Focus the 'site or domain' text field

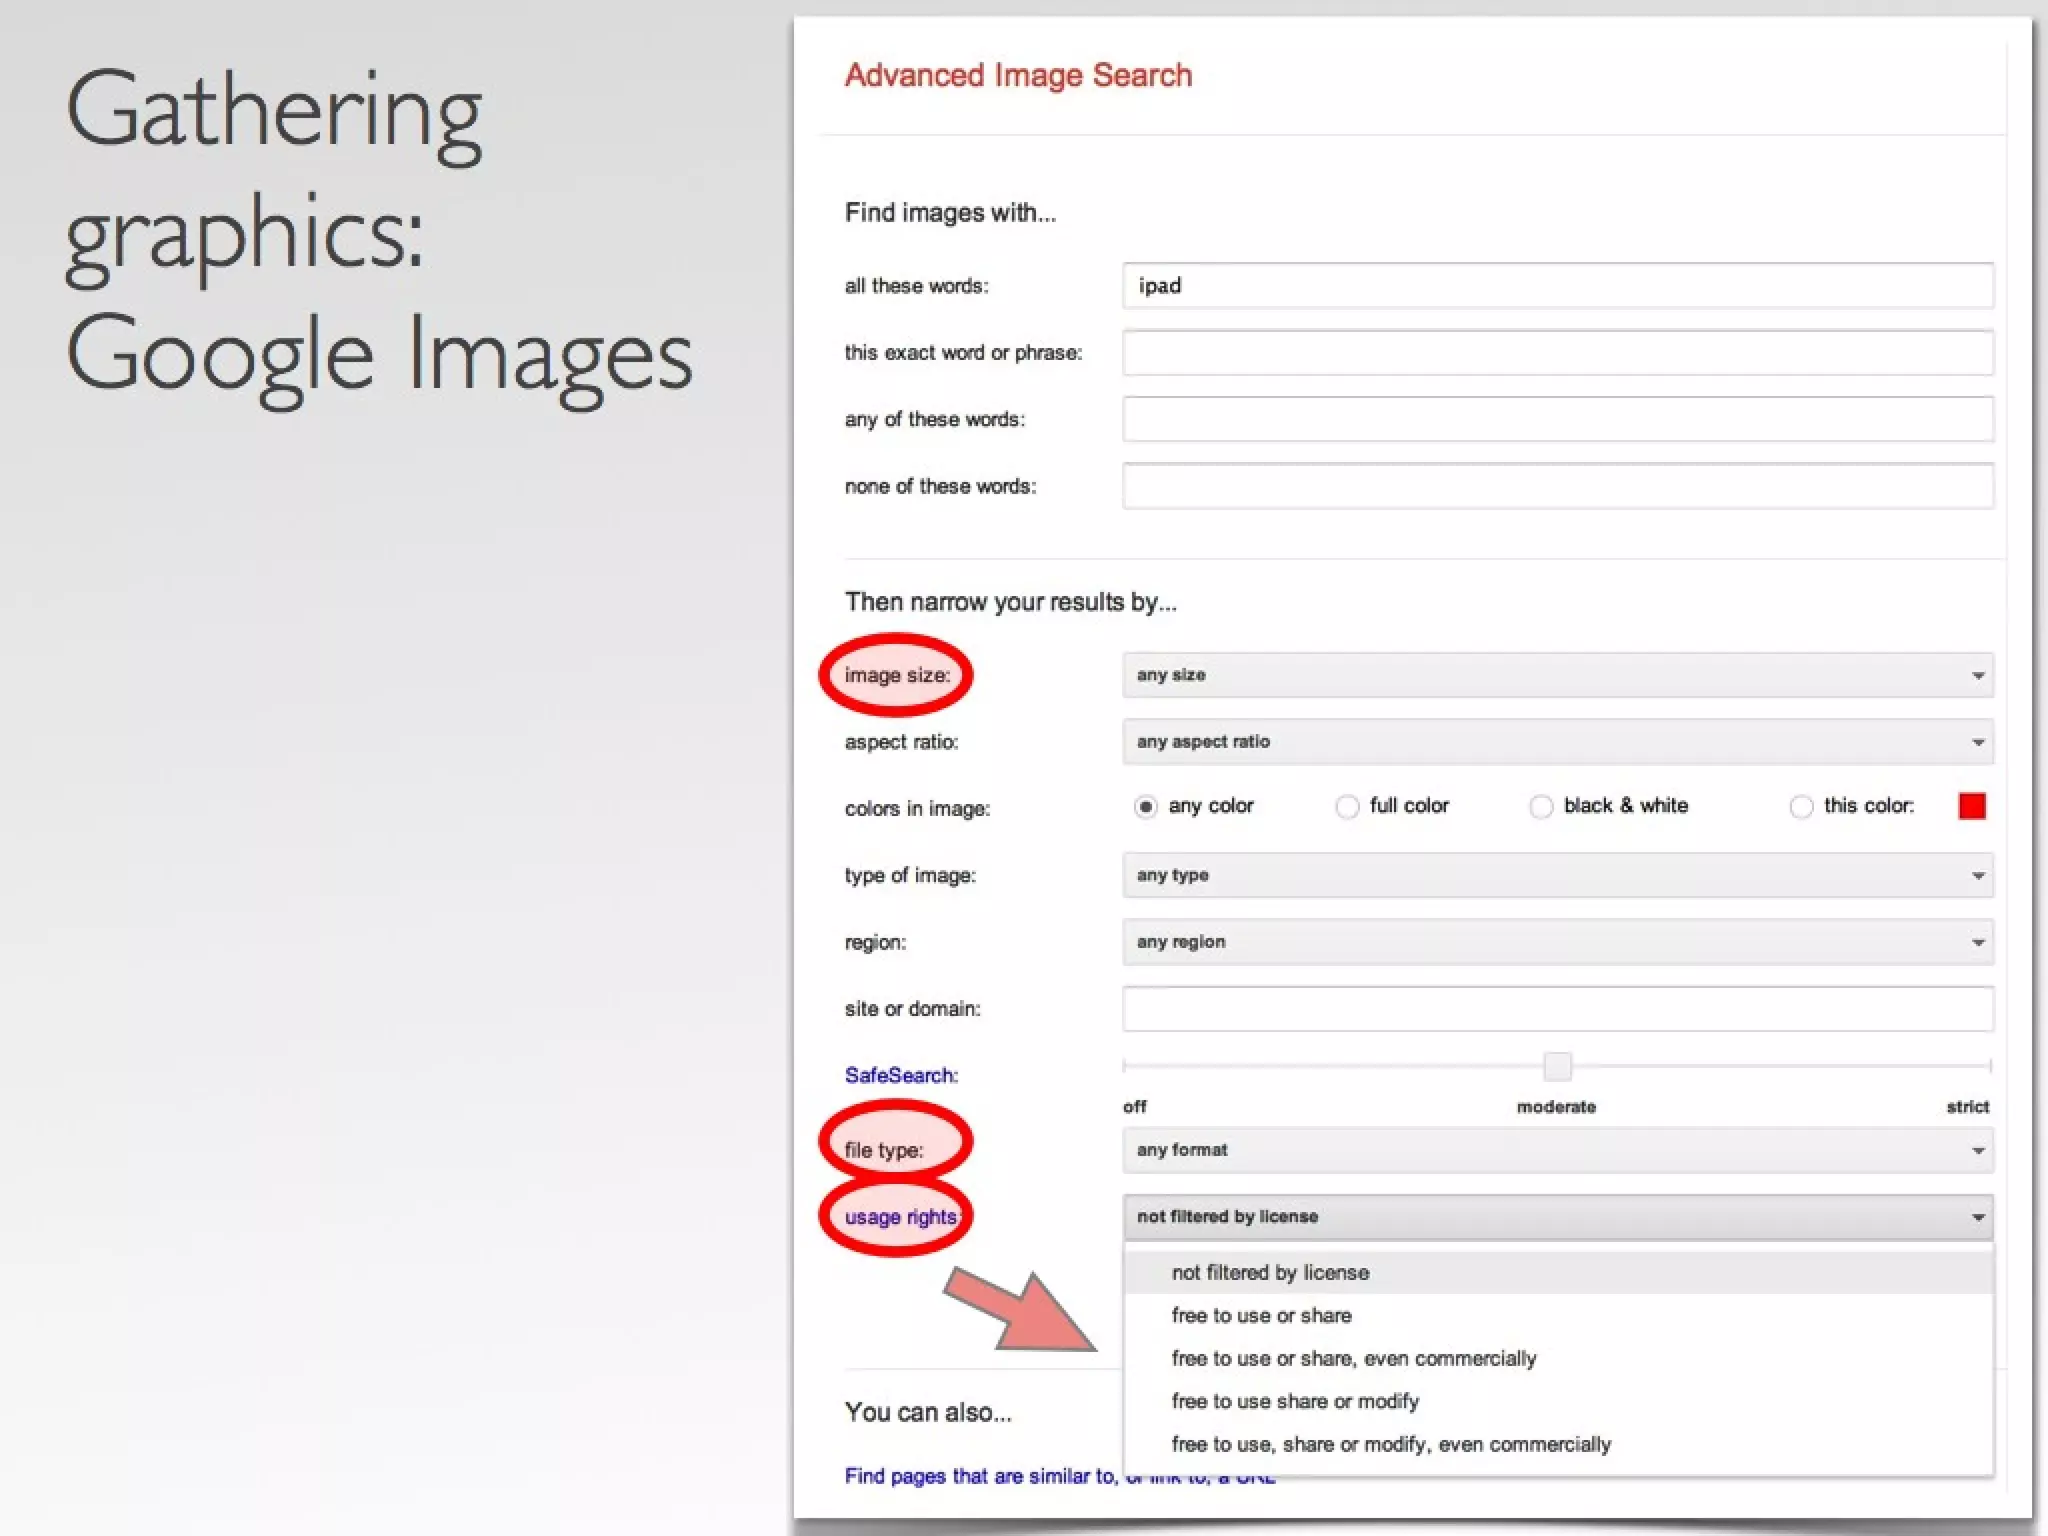point(1557,1009)
